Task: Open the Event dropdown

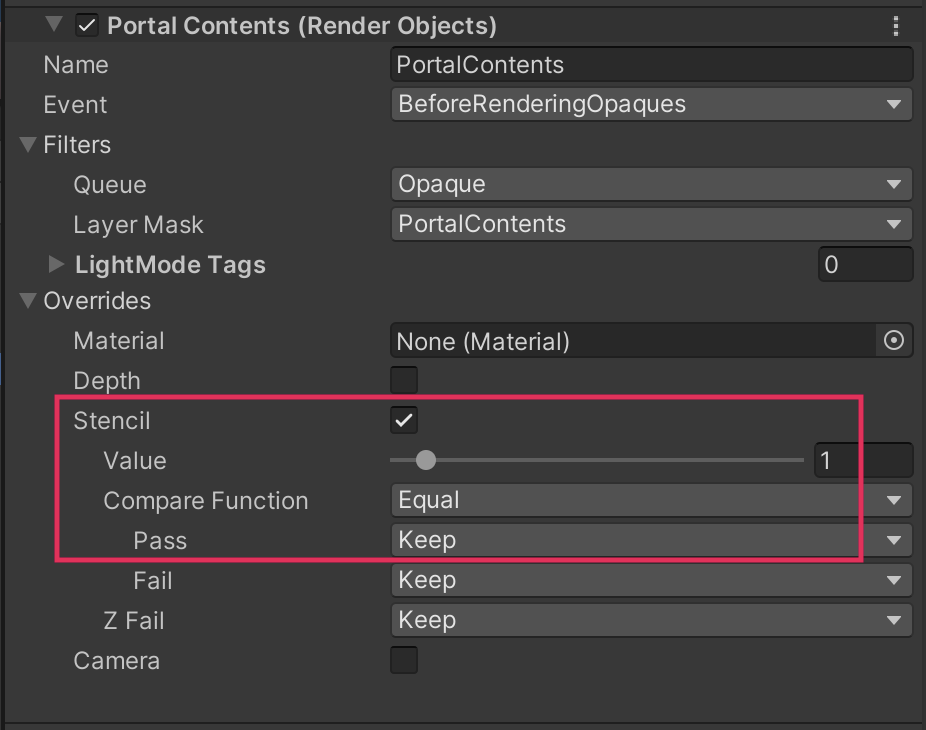Action: pos(651,105)
